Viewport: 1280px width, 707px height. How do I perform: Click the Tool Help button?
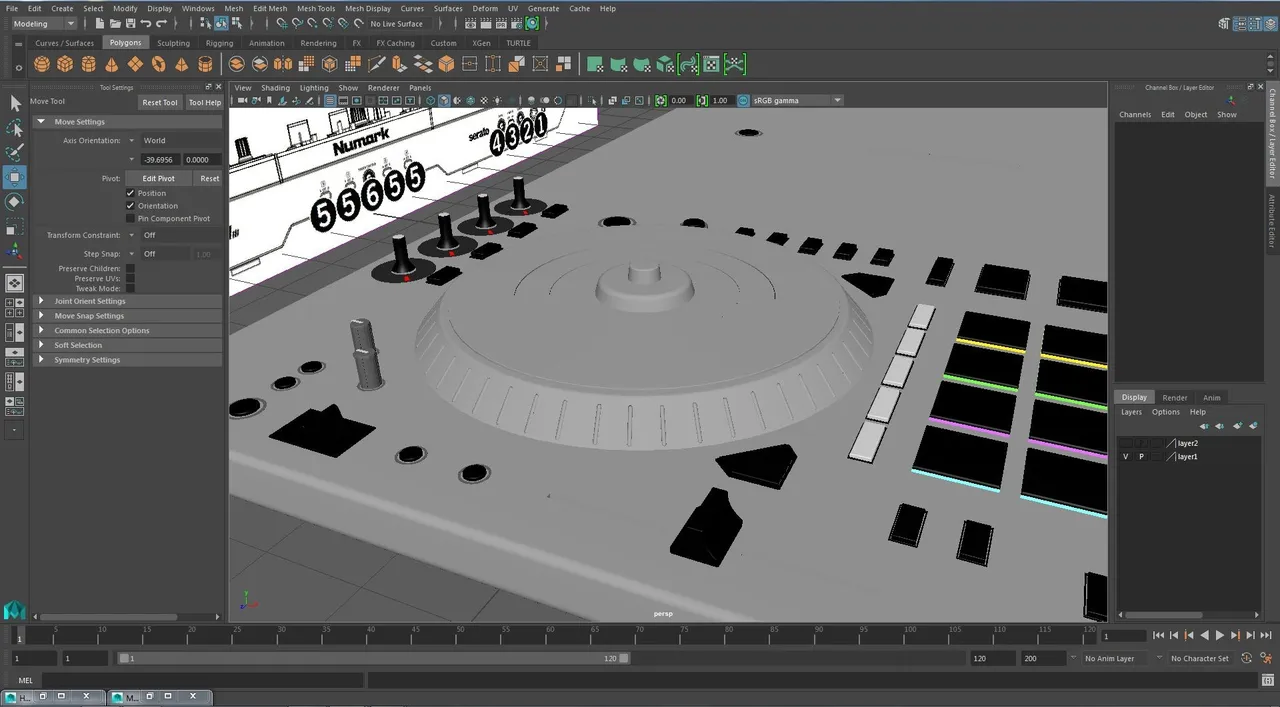tap(205, 102)
